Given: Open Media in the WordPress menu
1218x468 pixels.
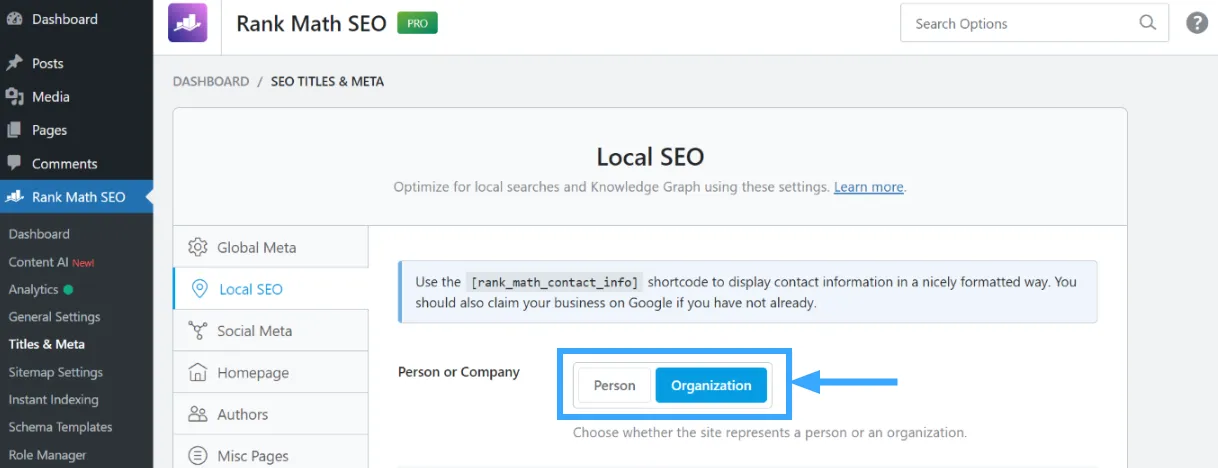Looking at the screenshot, I should (x=76, y=97).
